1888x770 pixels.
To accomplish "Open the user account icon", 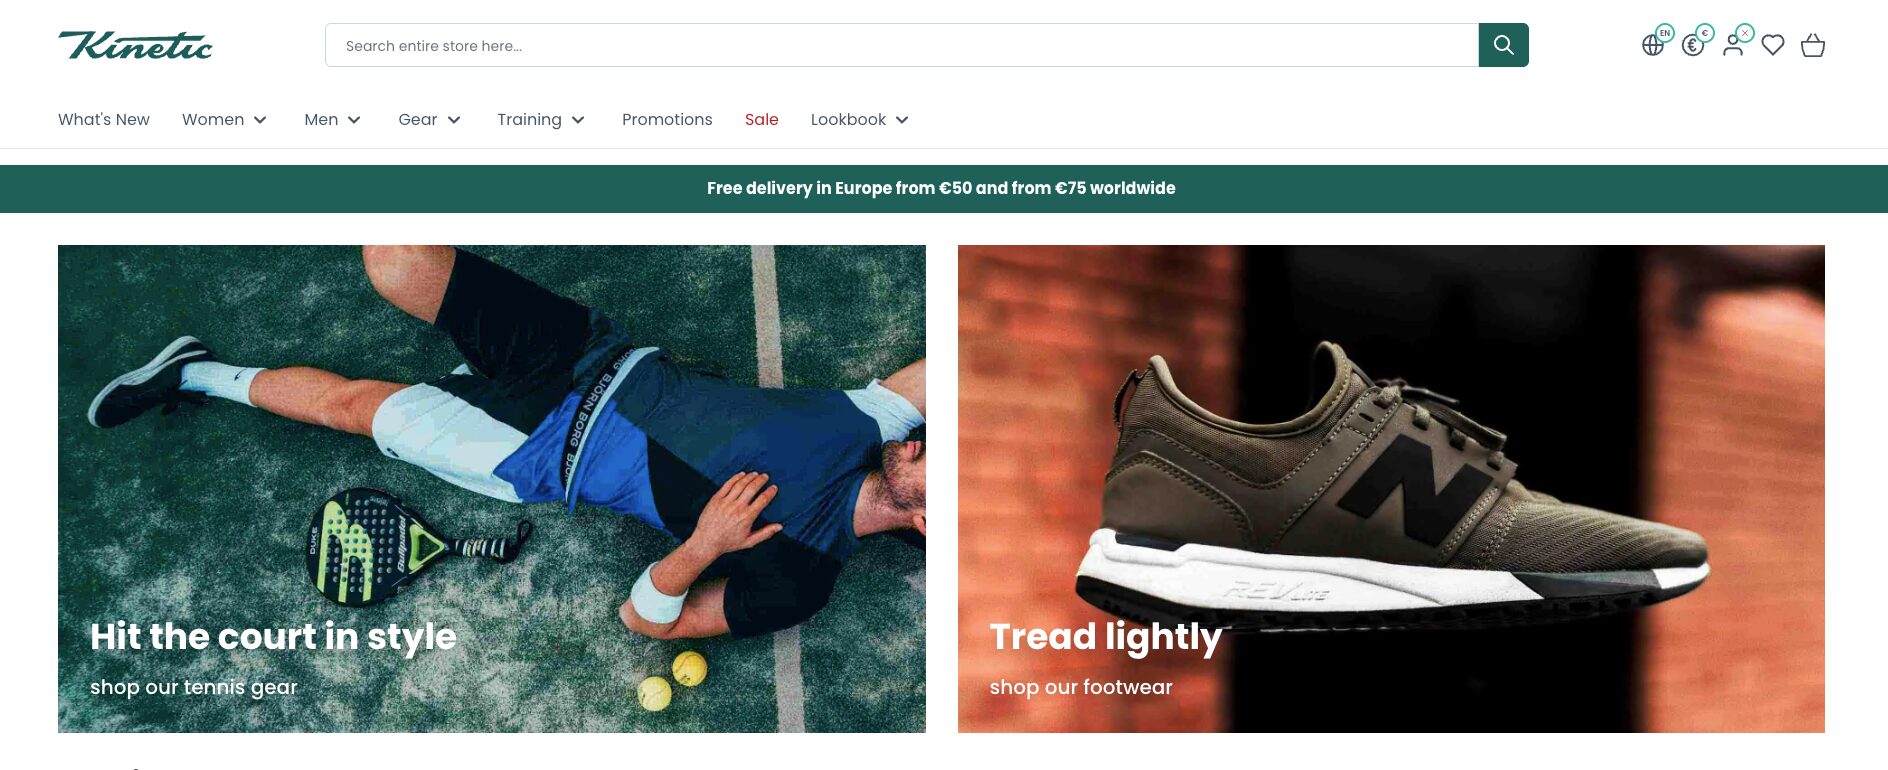I will tap(1733, 45).
